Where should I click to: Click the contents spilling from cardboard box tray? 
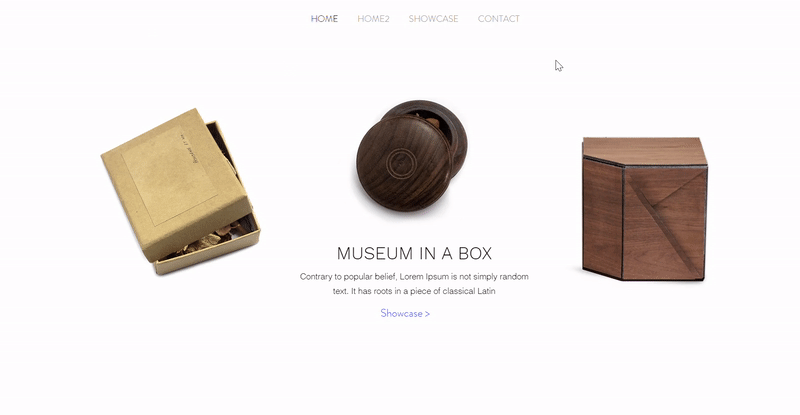(x=214, y=241)
